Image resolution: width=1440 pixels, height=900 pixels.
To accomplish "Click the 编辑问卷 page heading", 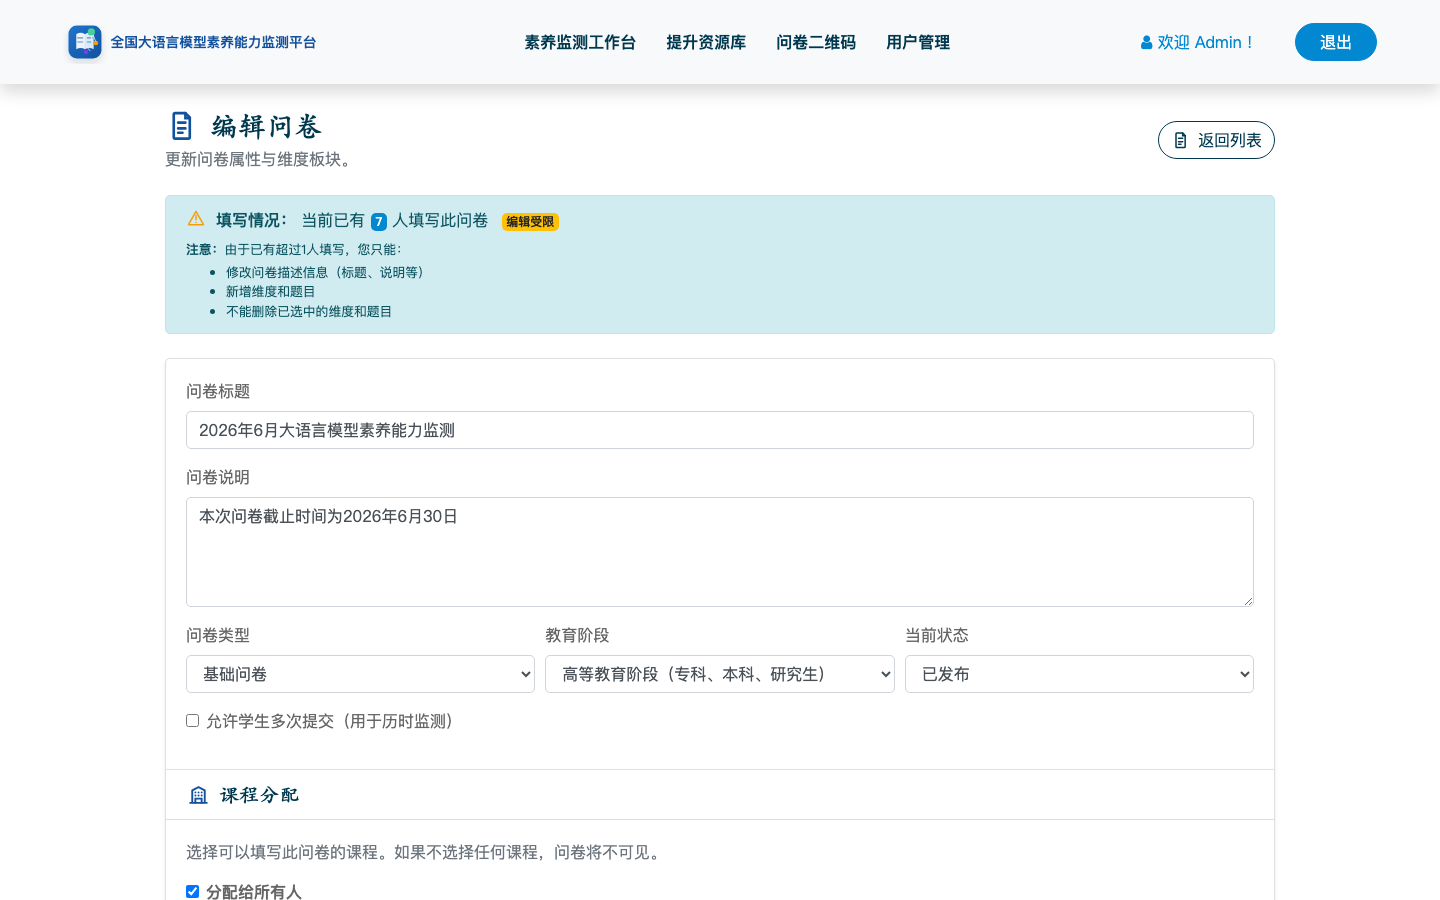I will (266, 126).
